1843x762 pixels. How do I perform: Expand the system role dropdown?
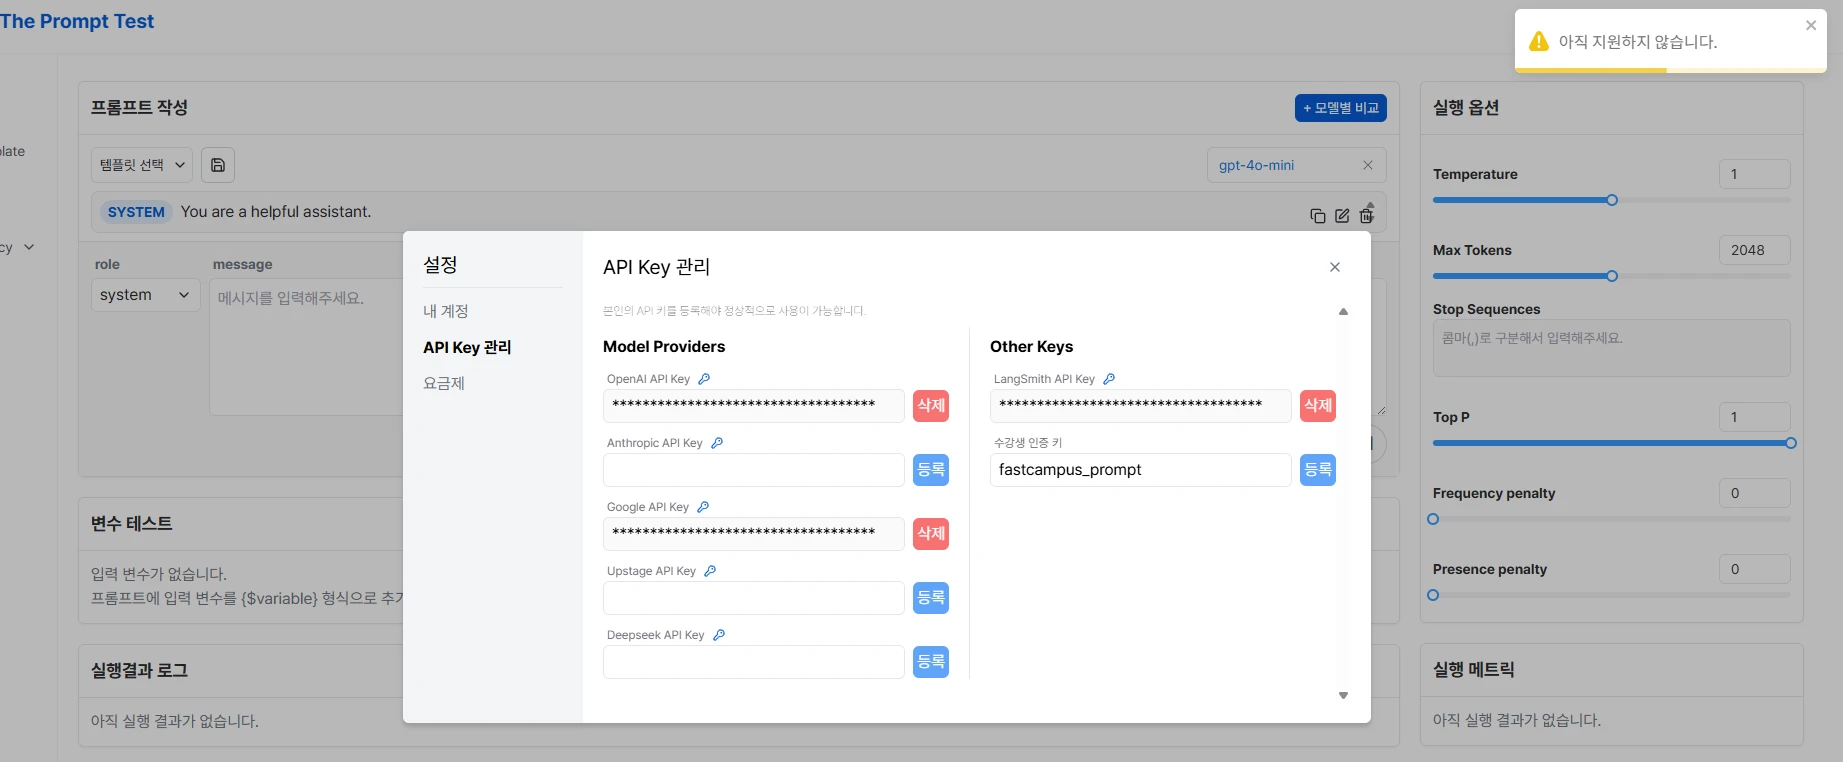144,295
